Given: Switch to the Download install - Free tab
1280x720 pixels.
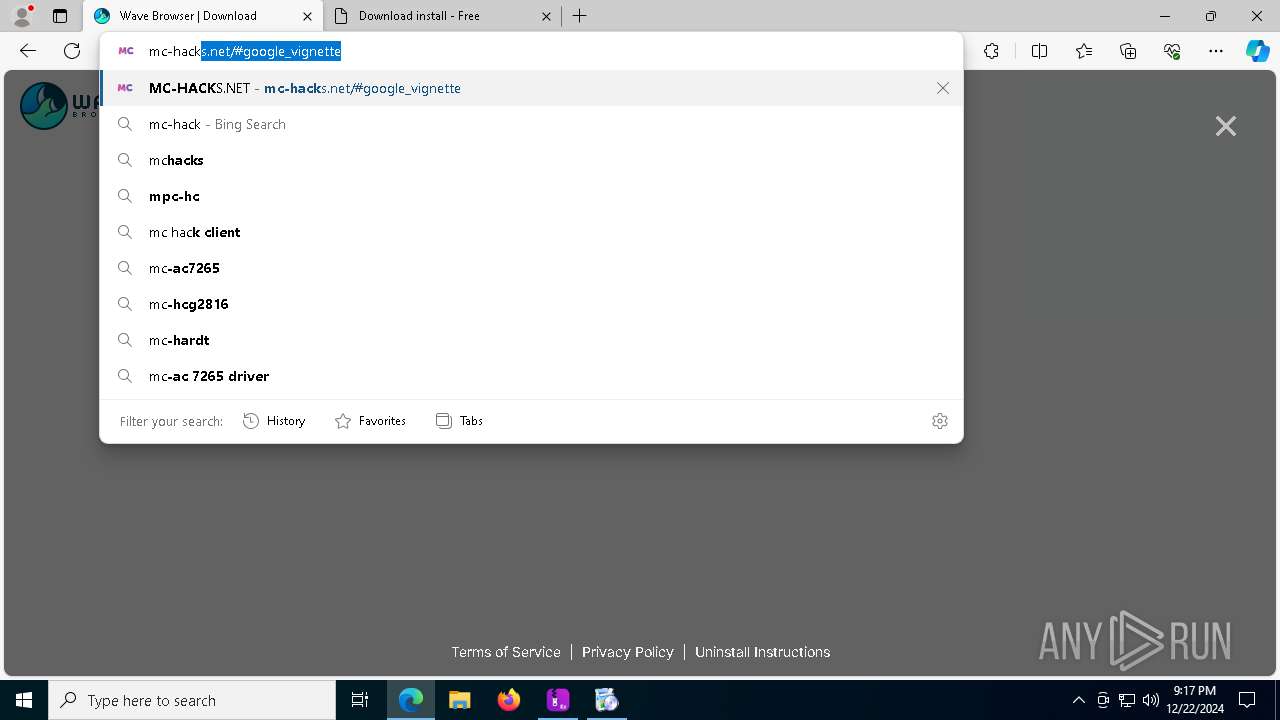Looking at the screenshot, I should coord(440,16).
